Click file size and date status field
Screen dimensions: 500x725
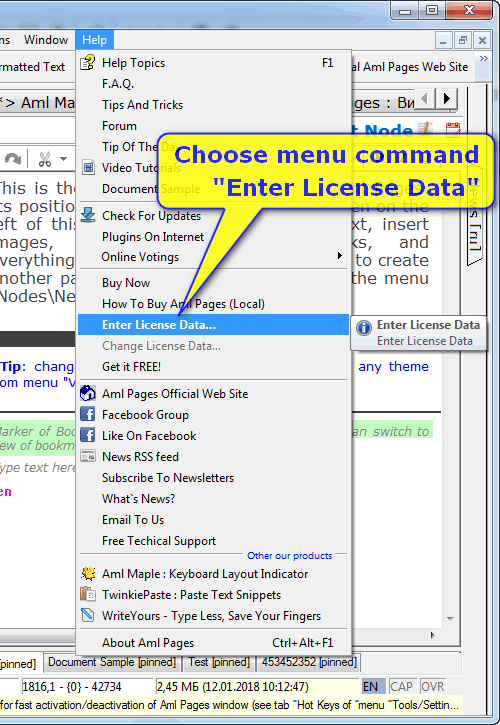click(x=256, y=687)
